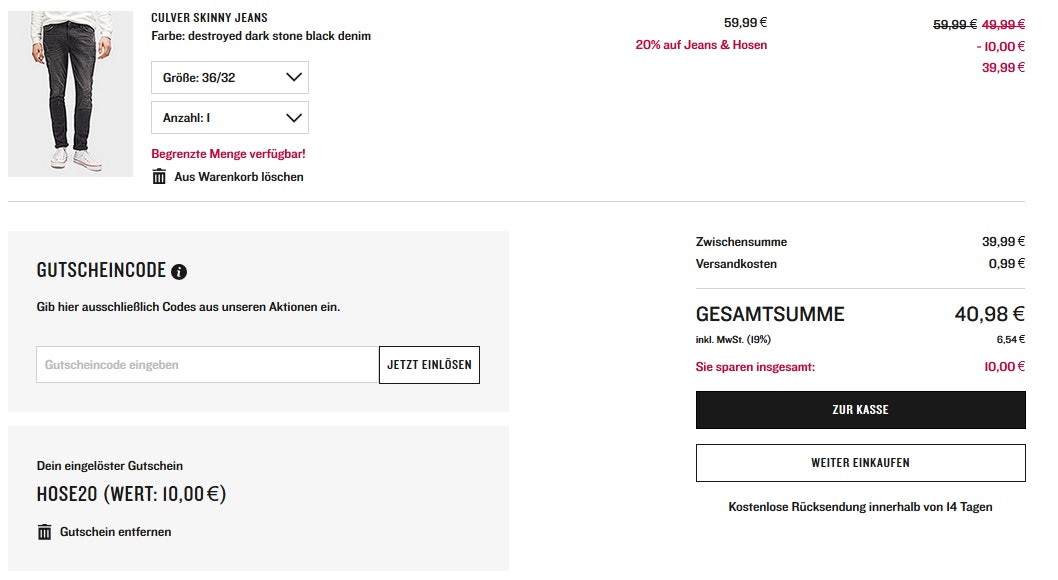Click the chevron arrow of the Anzahl selector

[293, 118]
